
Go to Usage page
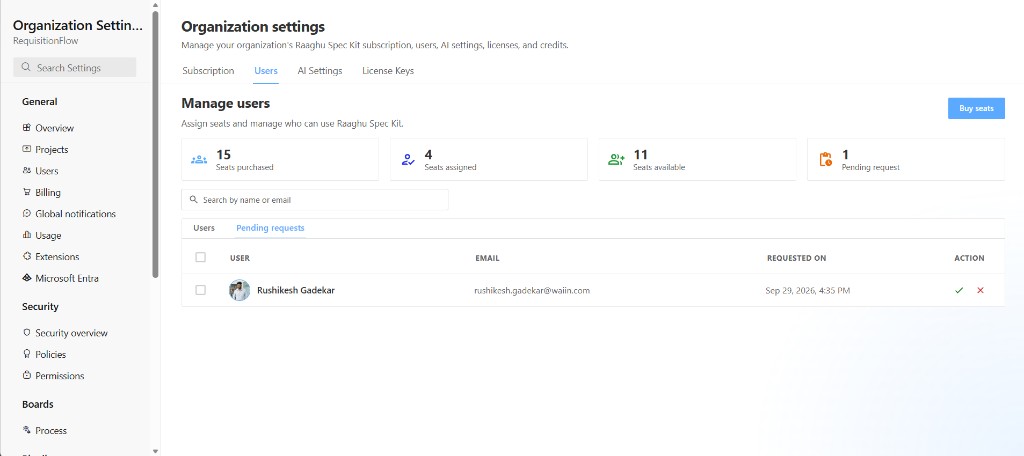pos(48,236)
